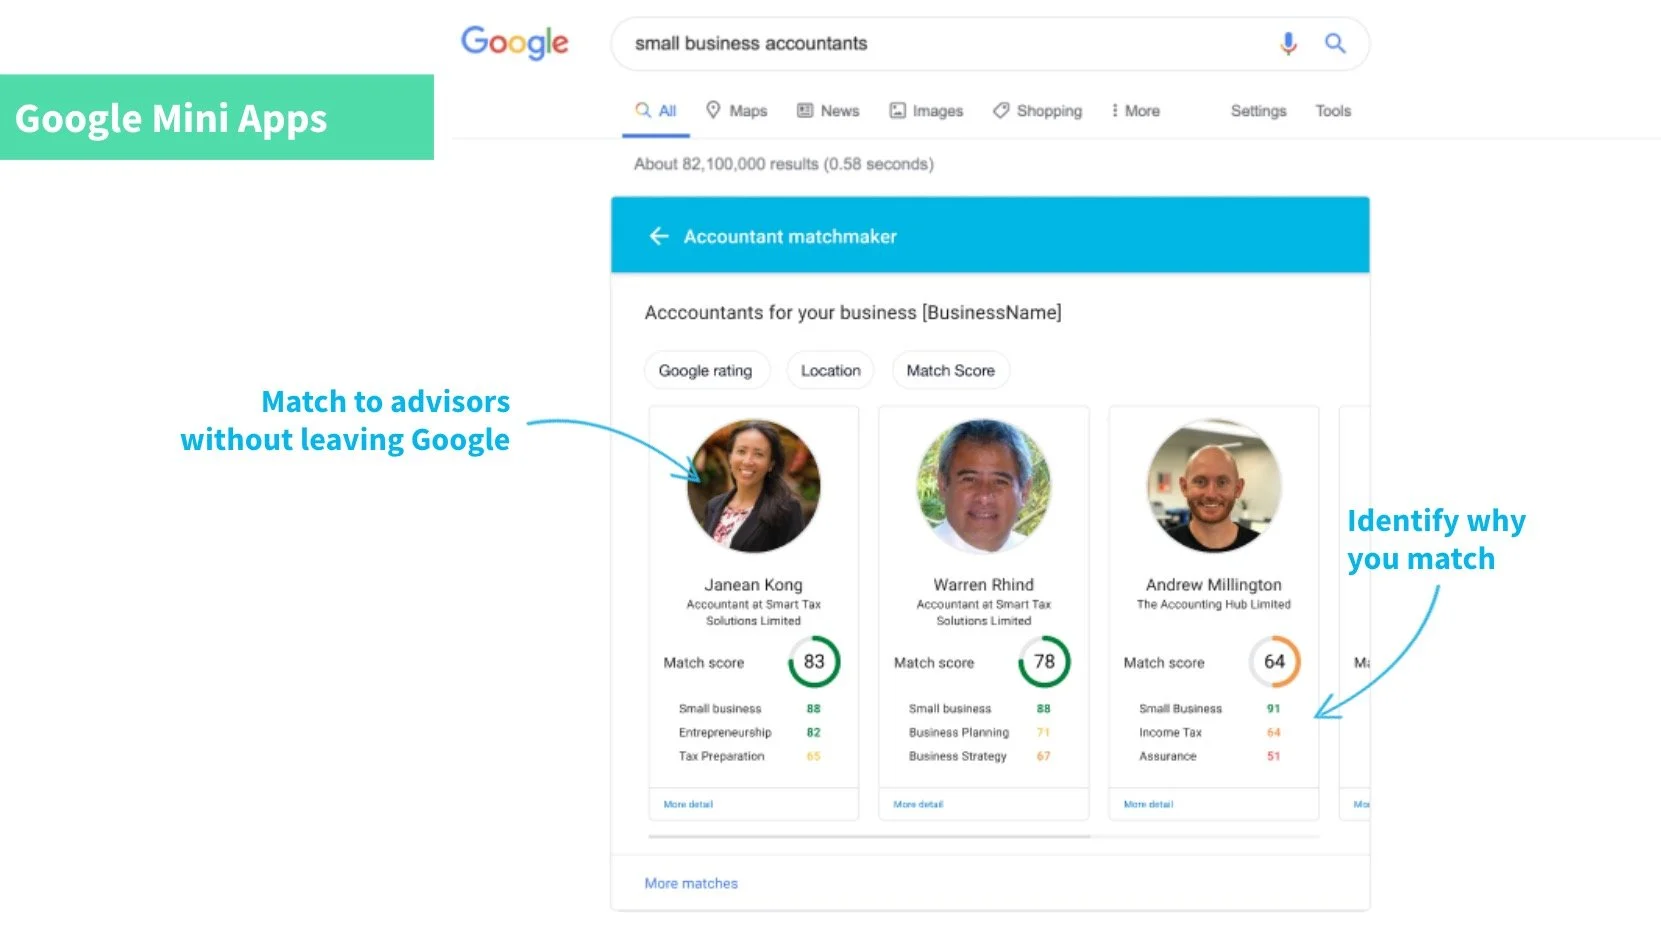This screenshot has height=926, width=1661.
Task: Click 'Assurance' score row
Action: pos(1210,757)
